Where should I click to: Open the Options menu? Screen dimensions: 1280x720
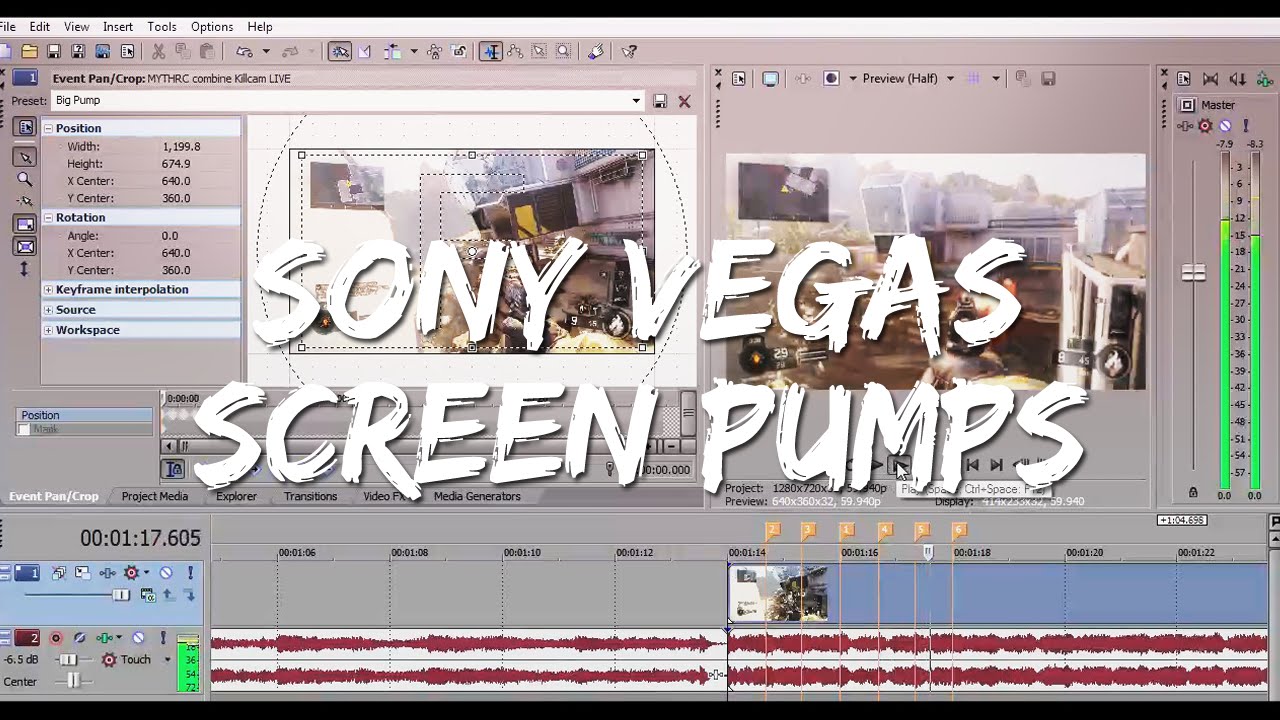coord(211,27)
